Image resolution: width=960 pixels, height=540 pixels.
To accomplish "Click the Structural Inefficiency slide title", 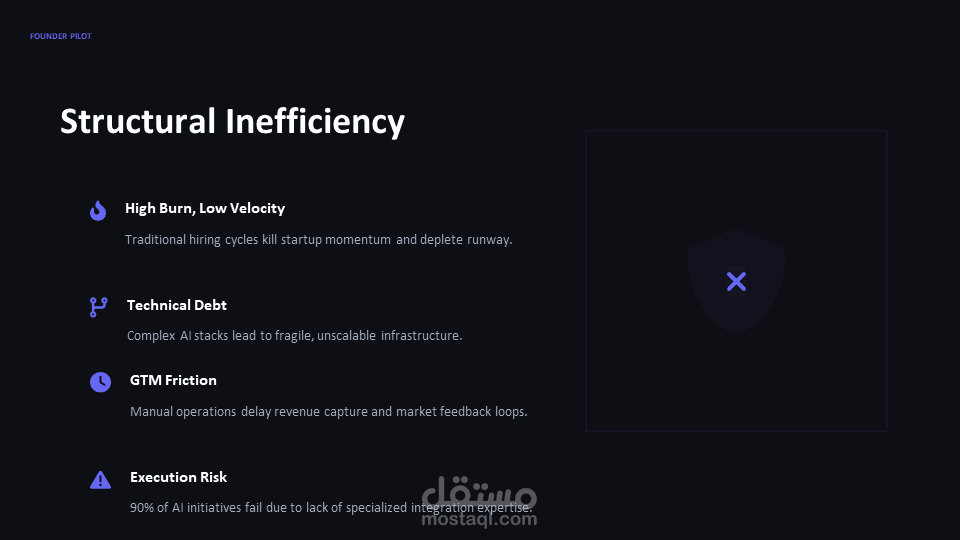I will [x=232, y=121].
